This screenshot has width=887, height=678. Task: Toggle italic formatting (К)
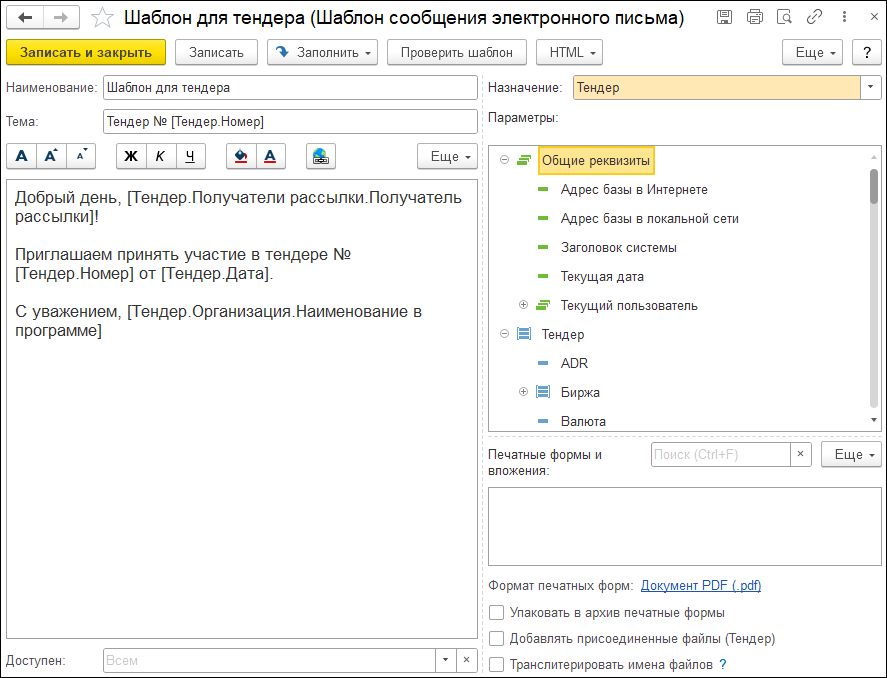[x=161, y=156]
